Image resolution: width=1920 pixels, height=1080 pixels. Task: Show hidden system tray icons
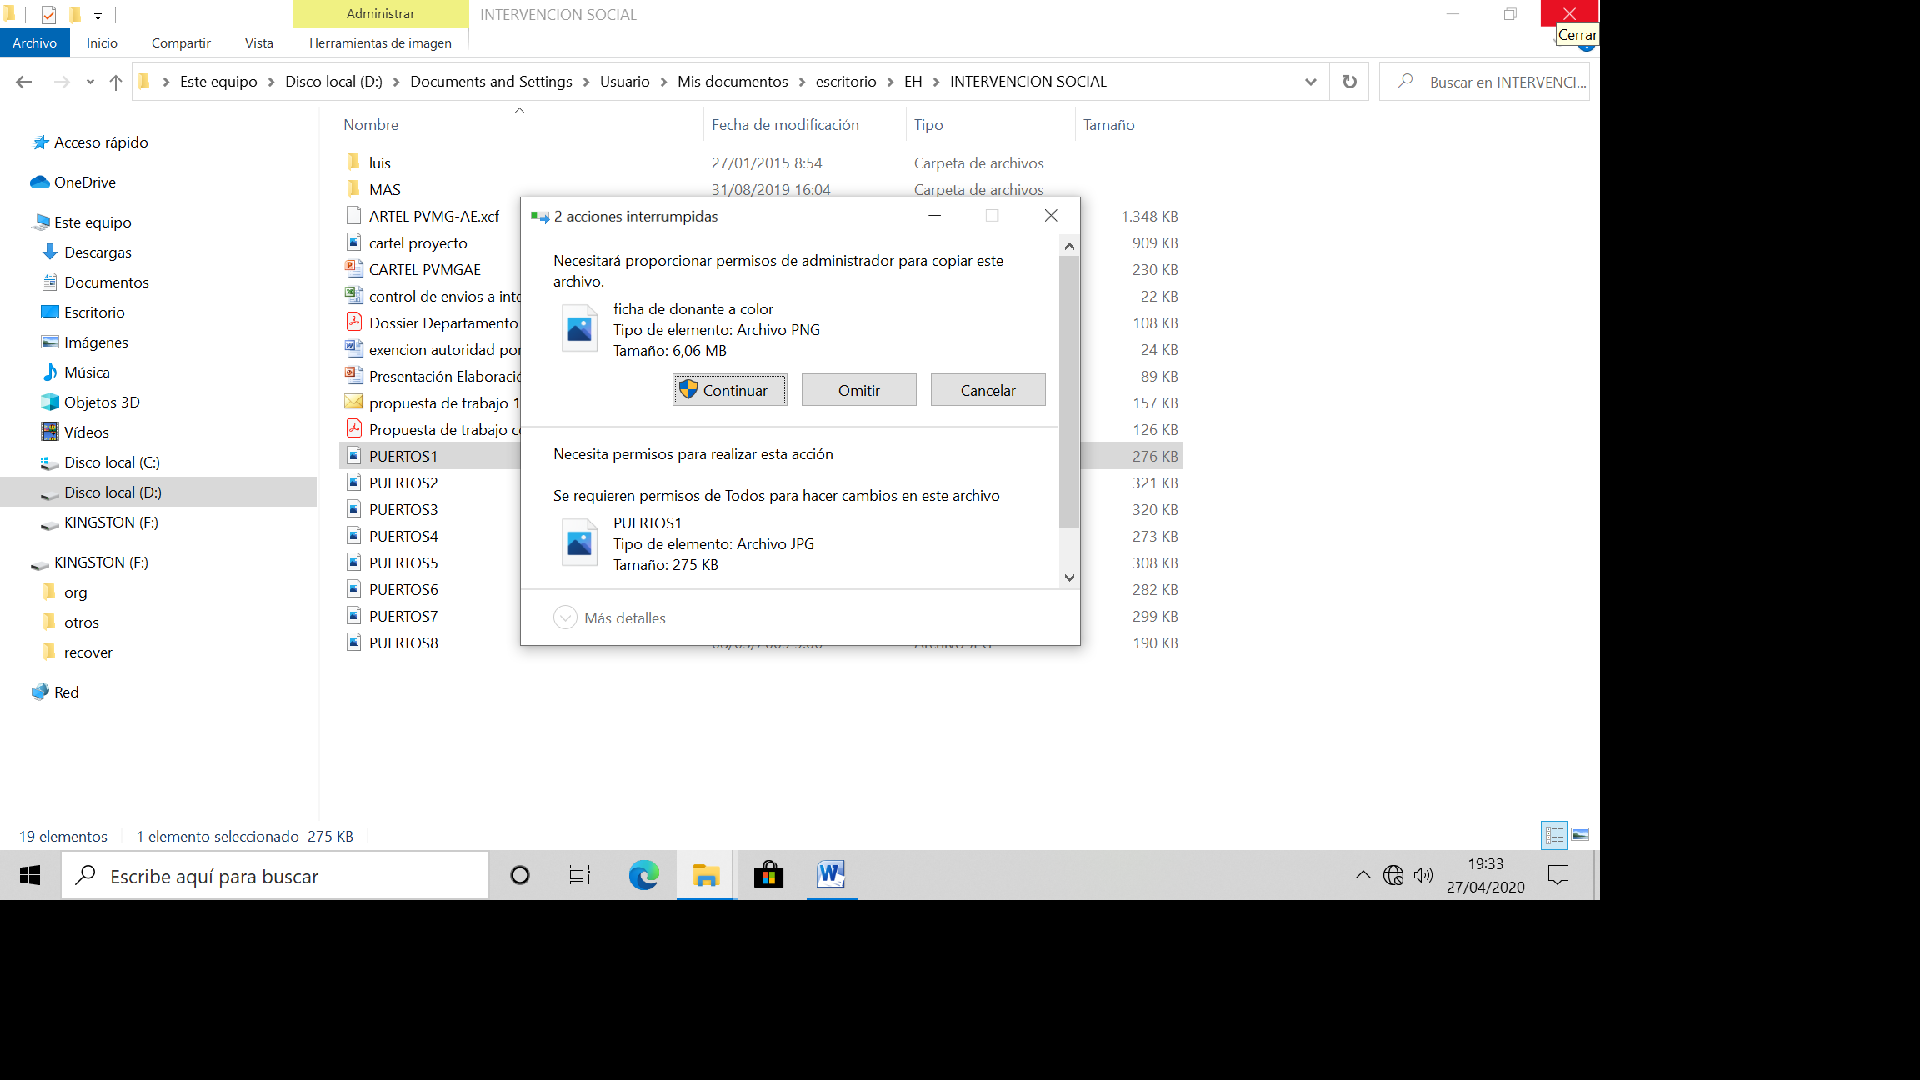(1363, 876)
